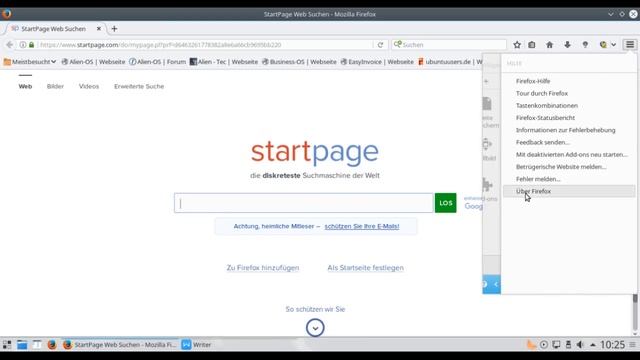Go to the Firefox home page icon
The height and width of the screenshot is (360, 640).
(549, 44)
